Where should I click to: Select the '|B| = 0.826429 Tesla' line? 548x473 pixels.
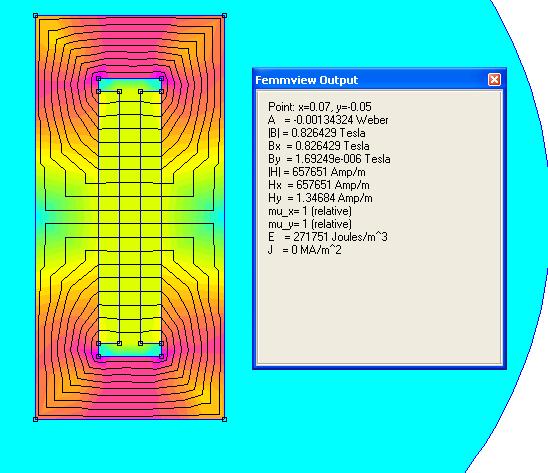point(317,133)
